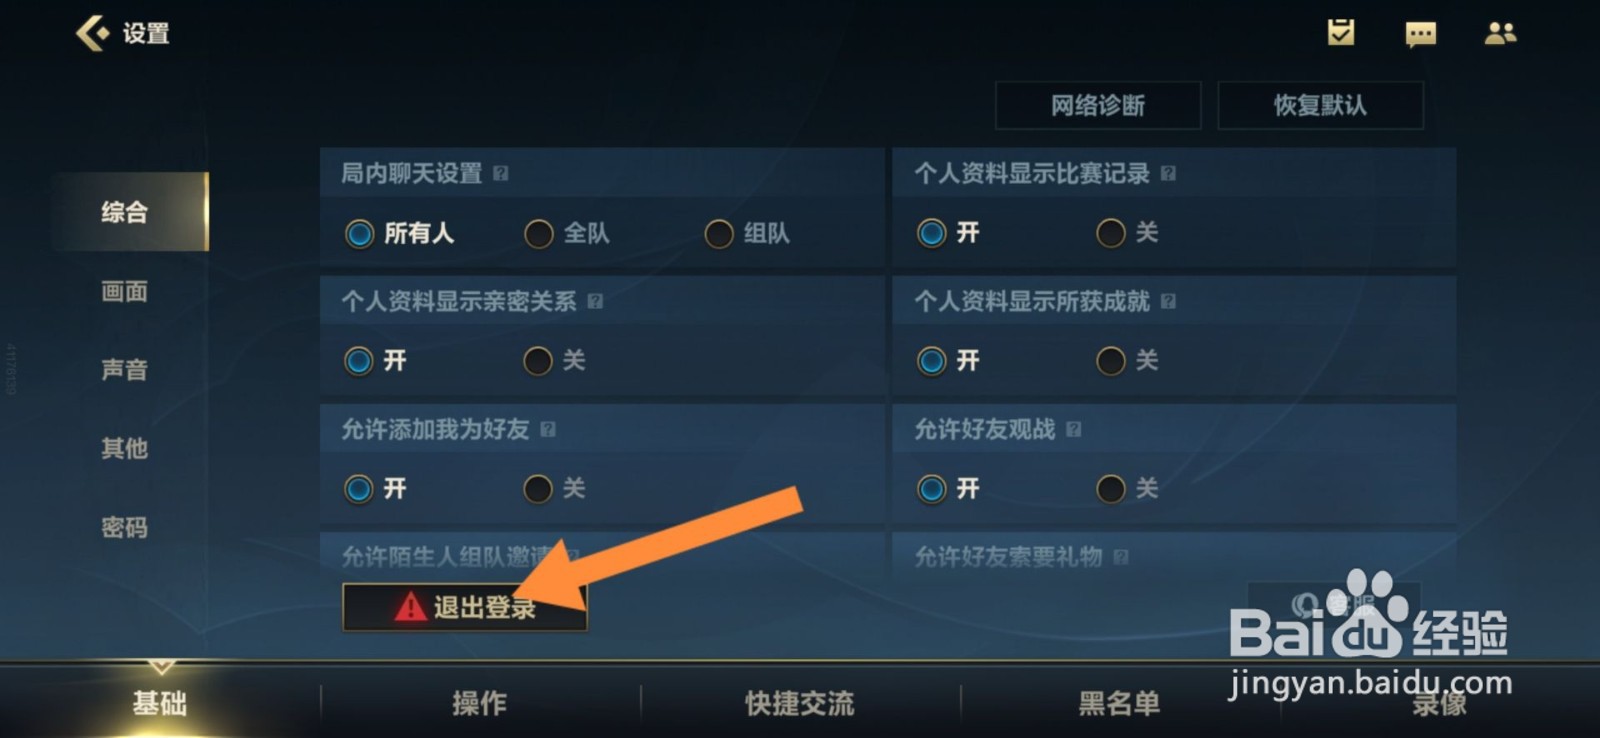The image size is (1600, 738).
Task: Open the friends list icon
Action: tap(1500, 34)
